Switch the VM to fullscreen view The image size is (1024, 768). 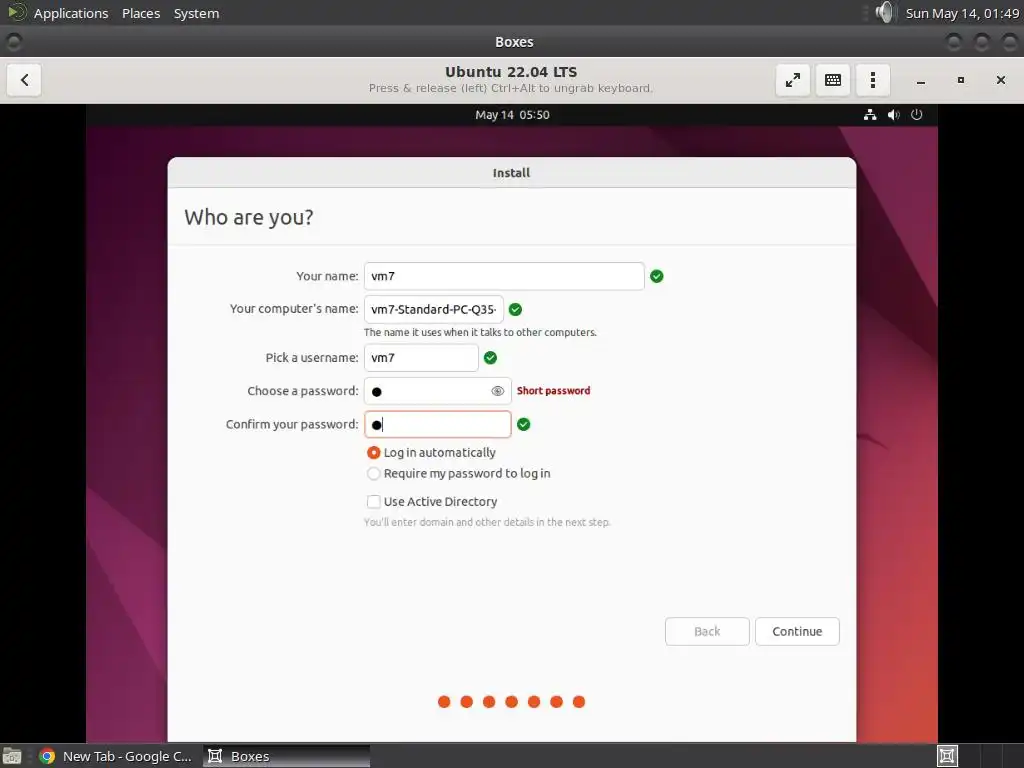(x=793, y=80)
